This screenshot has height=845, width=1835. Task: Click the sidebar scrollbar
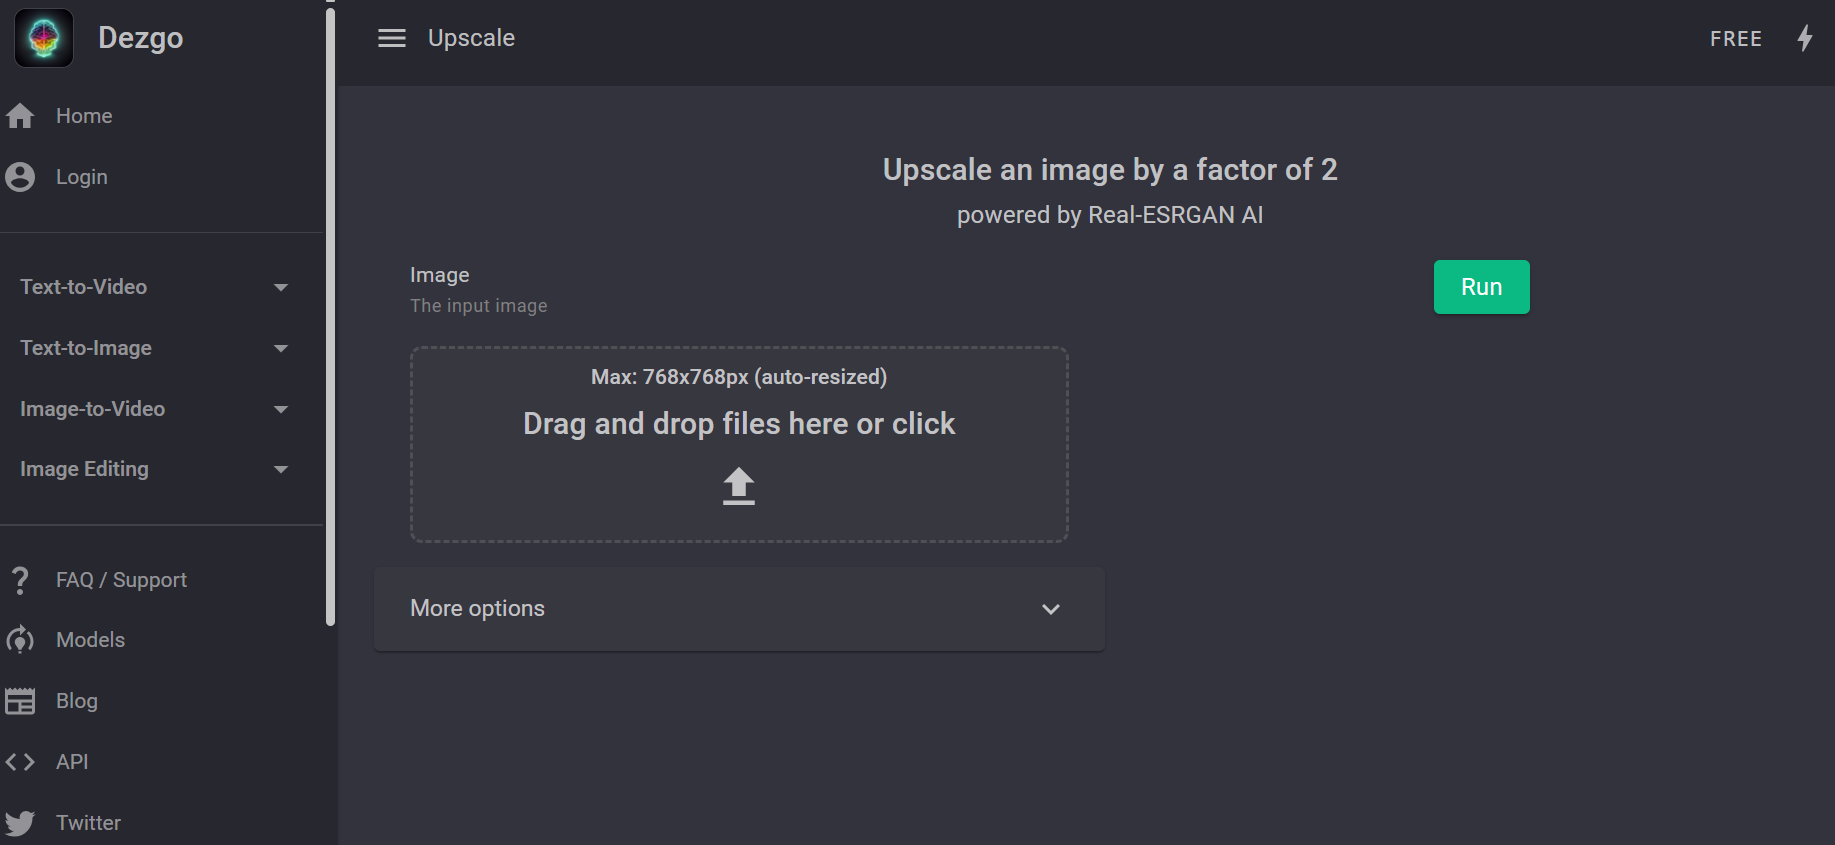[331, 315]
